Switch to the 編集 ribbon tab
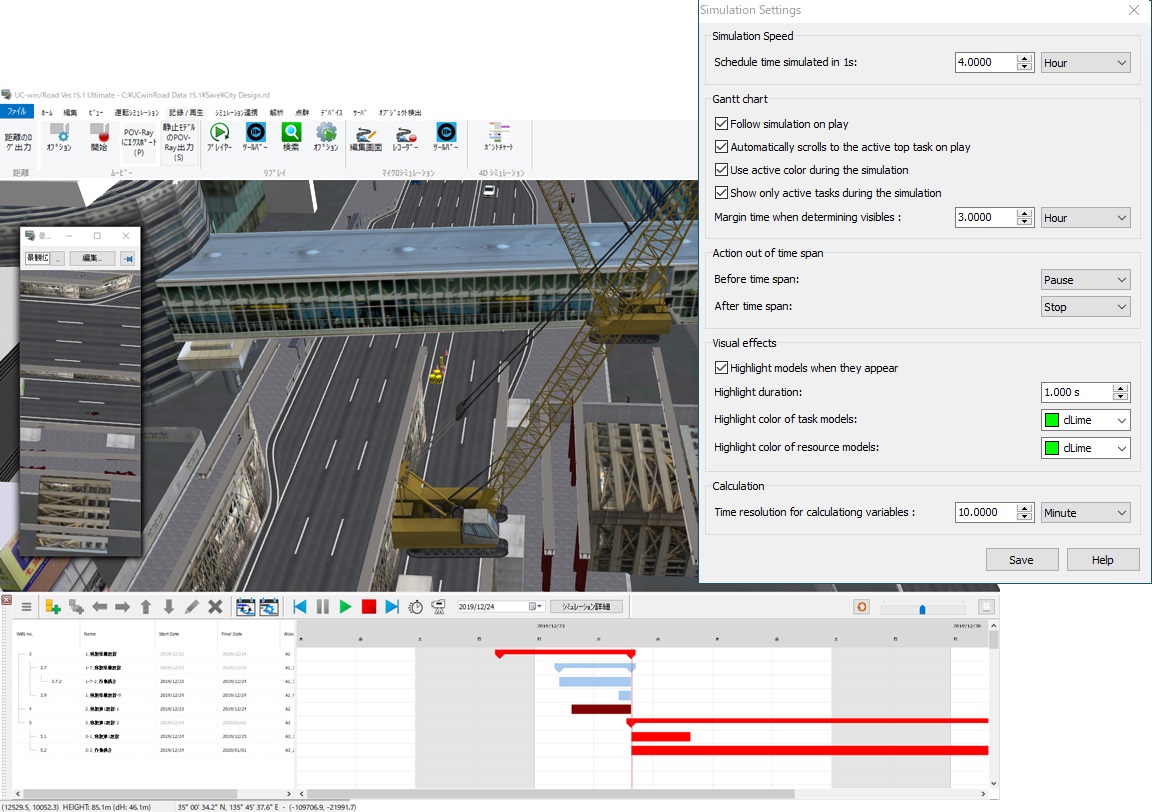 coord(70,112)
